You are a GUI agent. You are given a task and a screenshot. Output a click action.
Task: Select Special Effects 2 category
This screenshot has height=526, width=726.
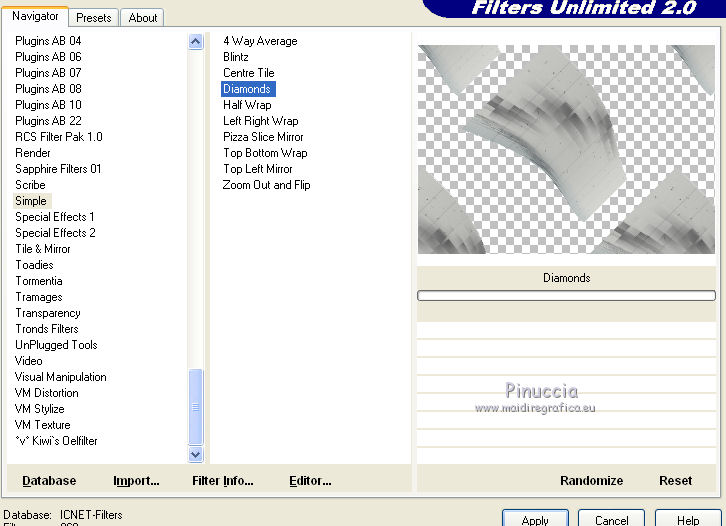tap(55, 233)
